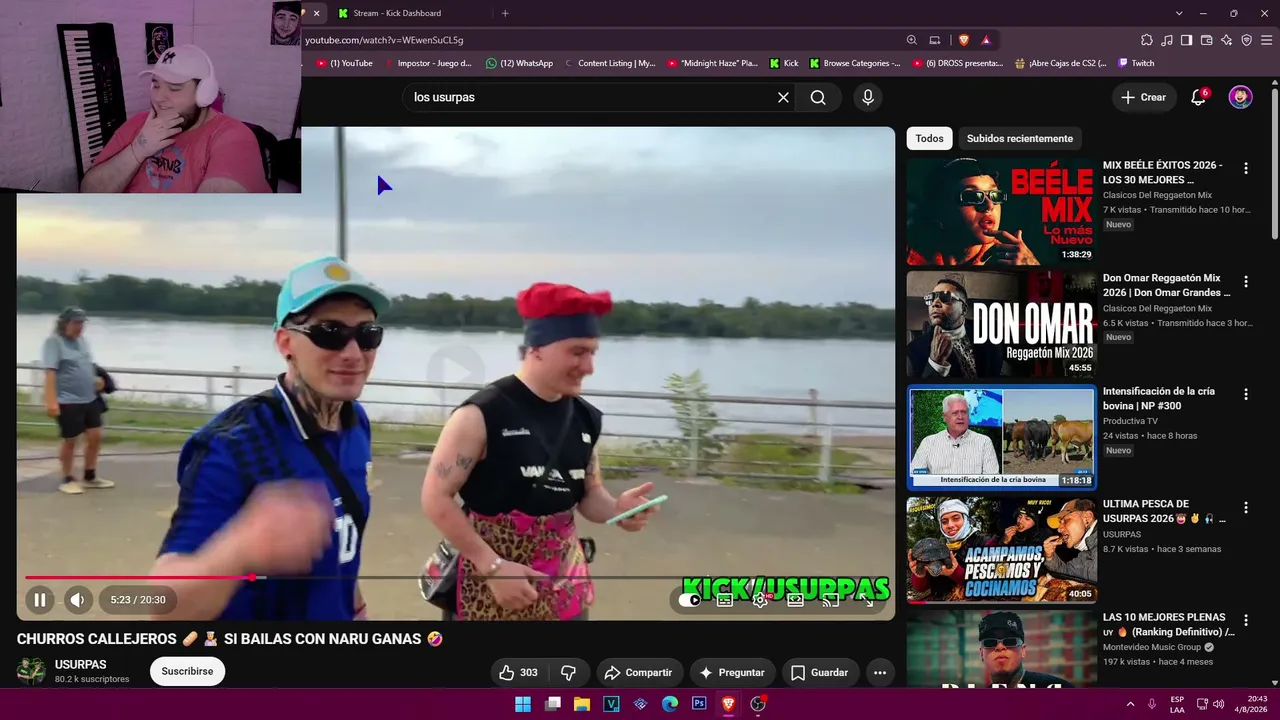Open the Windows Start menu
Viewport: 1280px width, 720px height.
[x=523, y=704]
